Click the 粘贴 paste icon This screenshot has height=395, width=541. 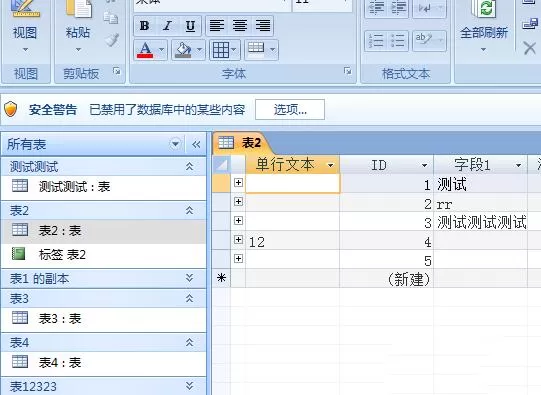[79, 10]
